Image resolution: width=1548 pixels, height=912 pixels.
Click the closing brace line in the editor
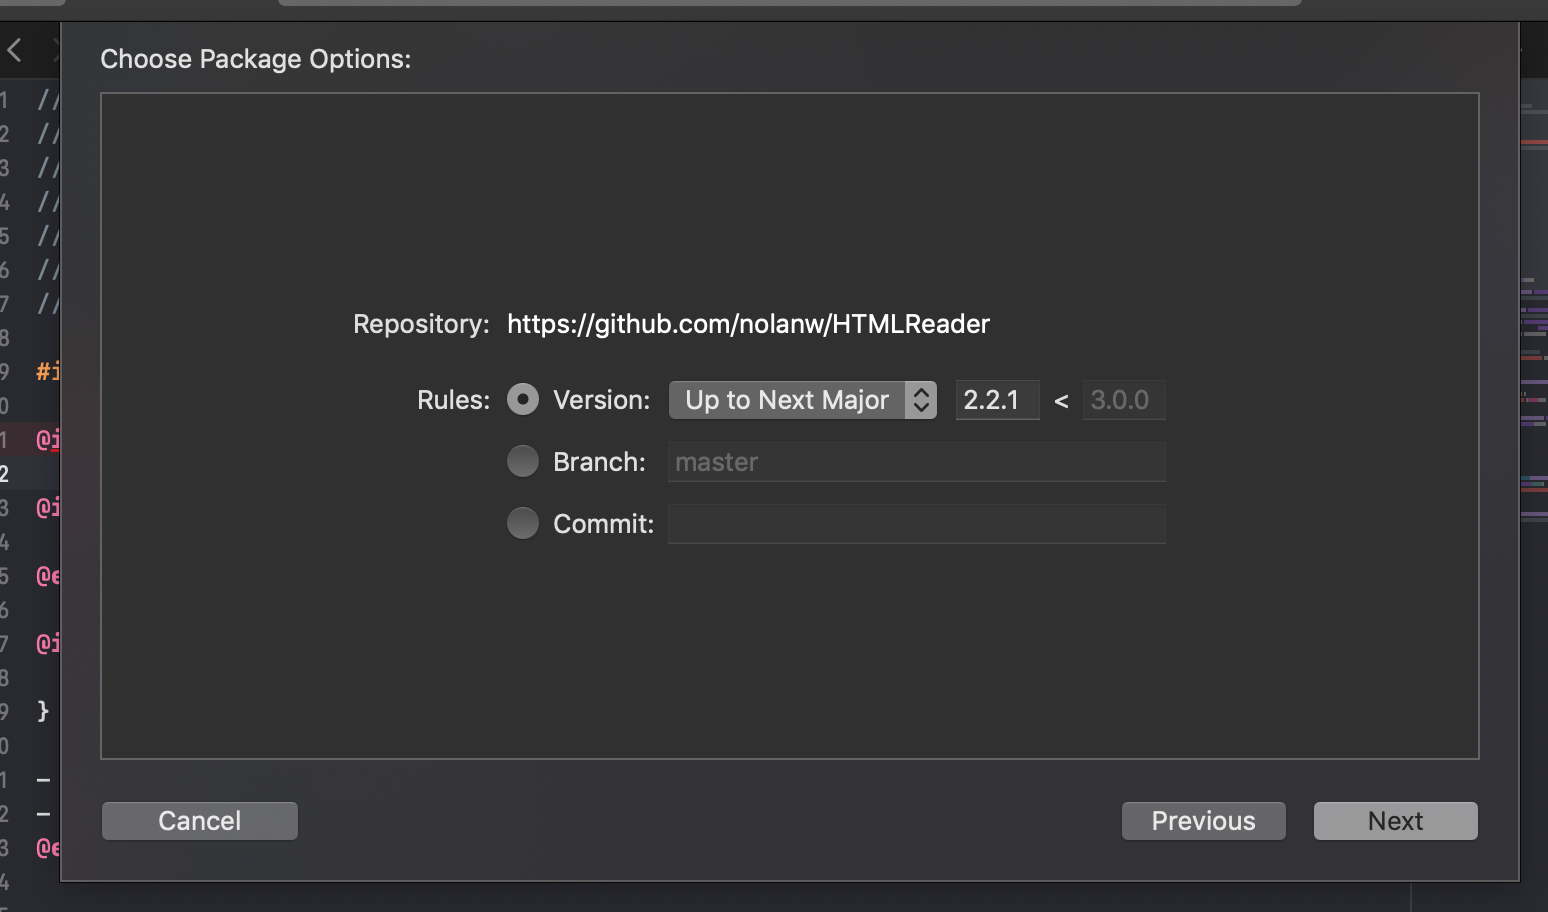41,711
